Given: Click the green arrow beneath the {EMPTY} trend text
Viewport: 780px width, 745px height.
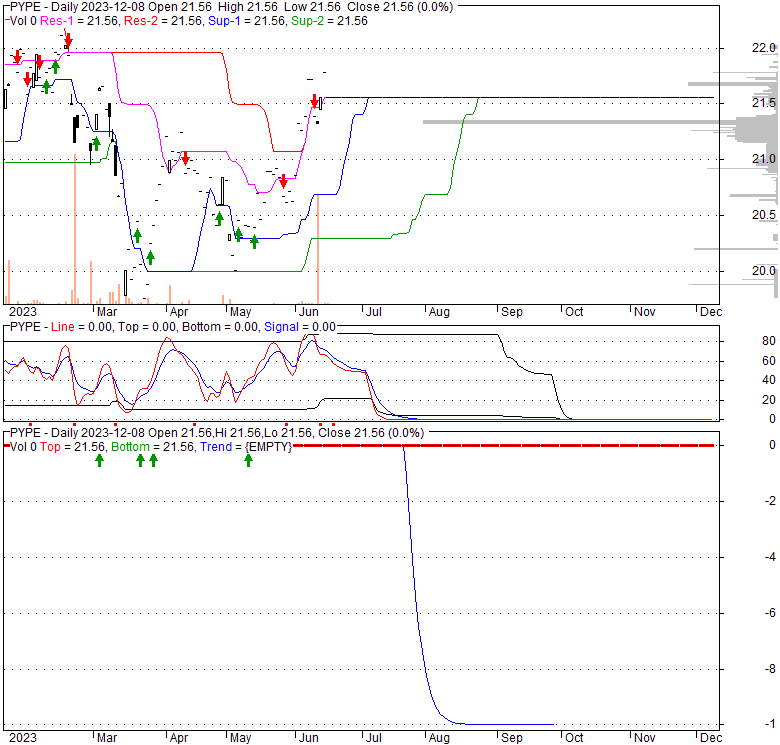Looking at the screenshot, I should point(248,460).
